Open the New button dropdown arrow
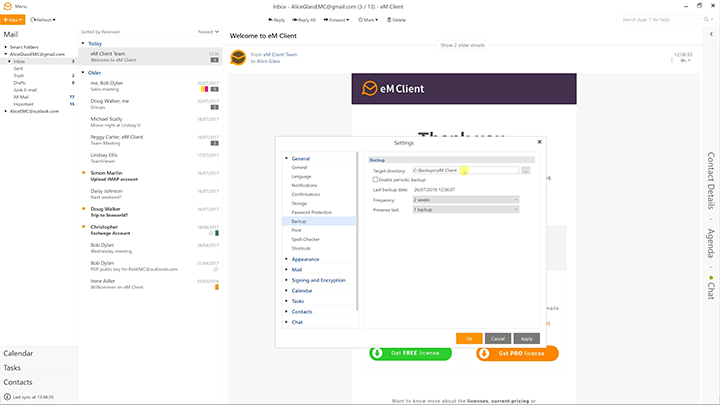The width and height of the screenshot is (720, 405). [21, 20]
